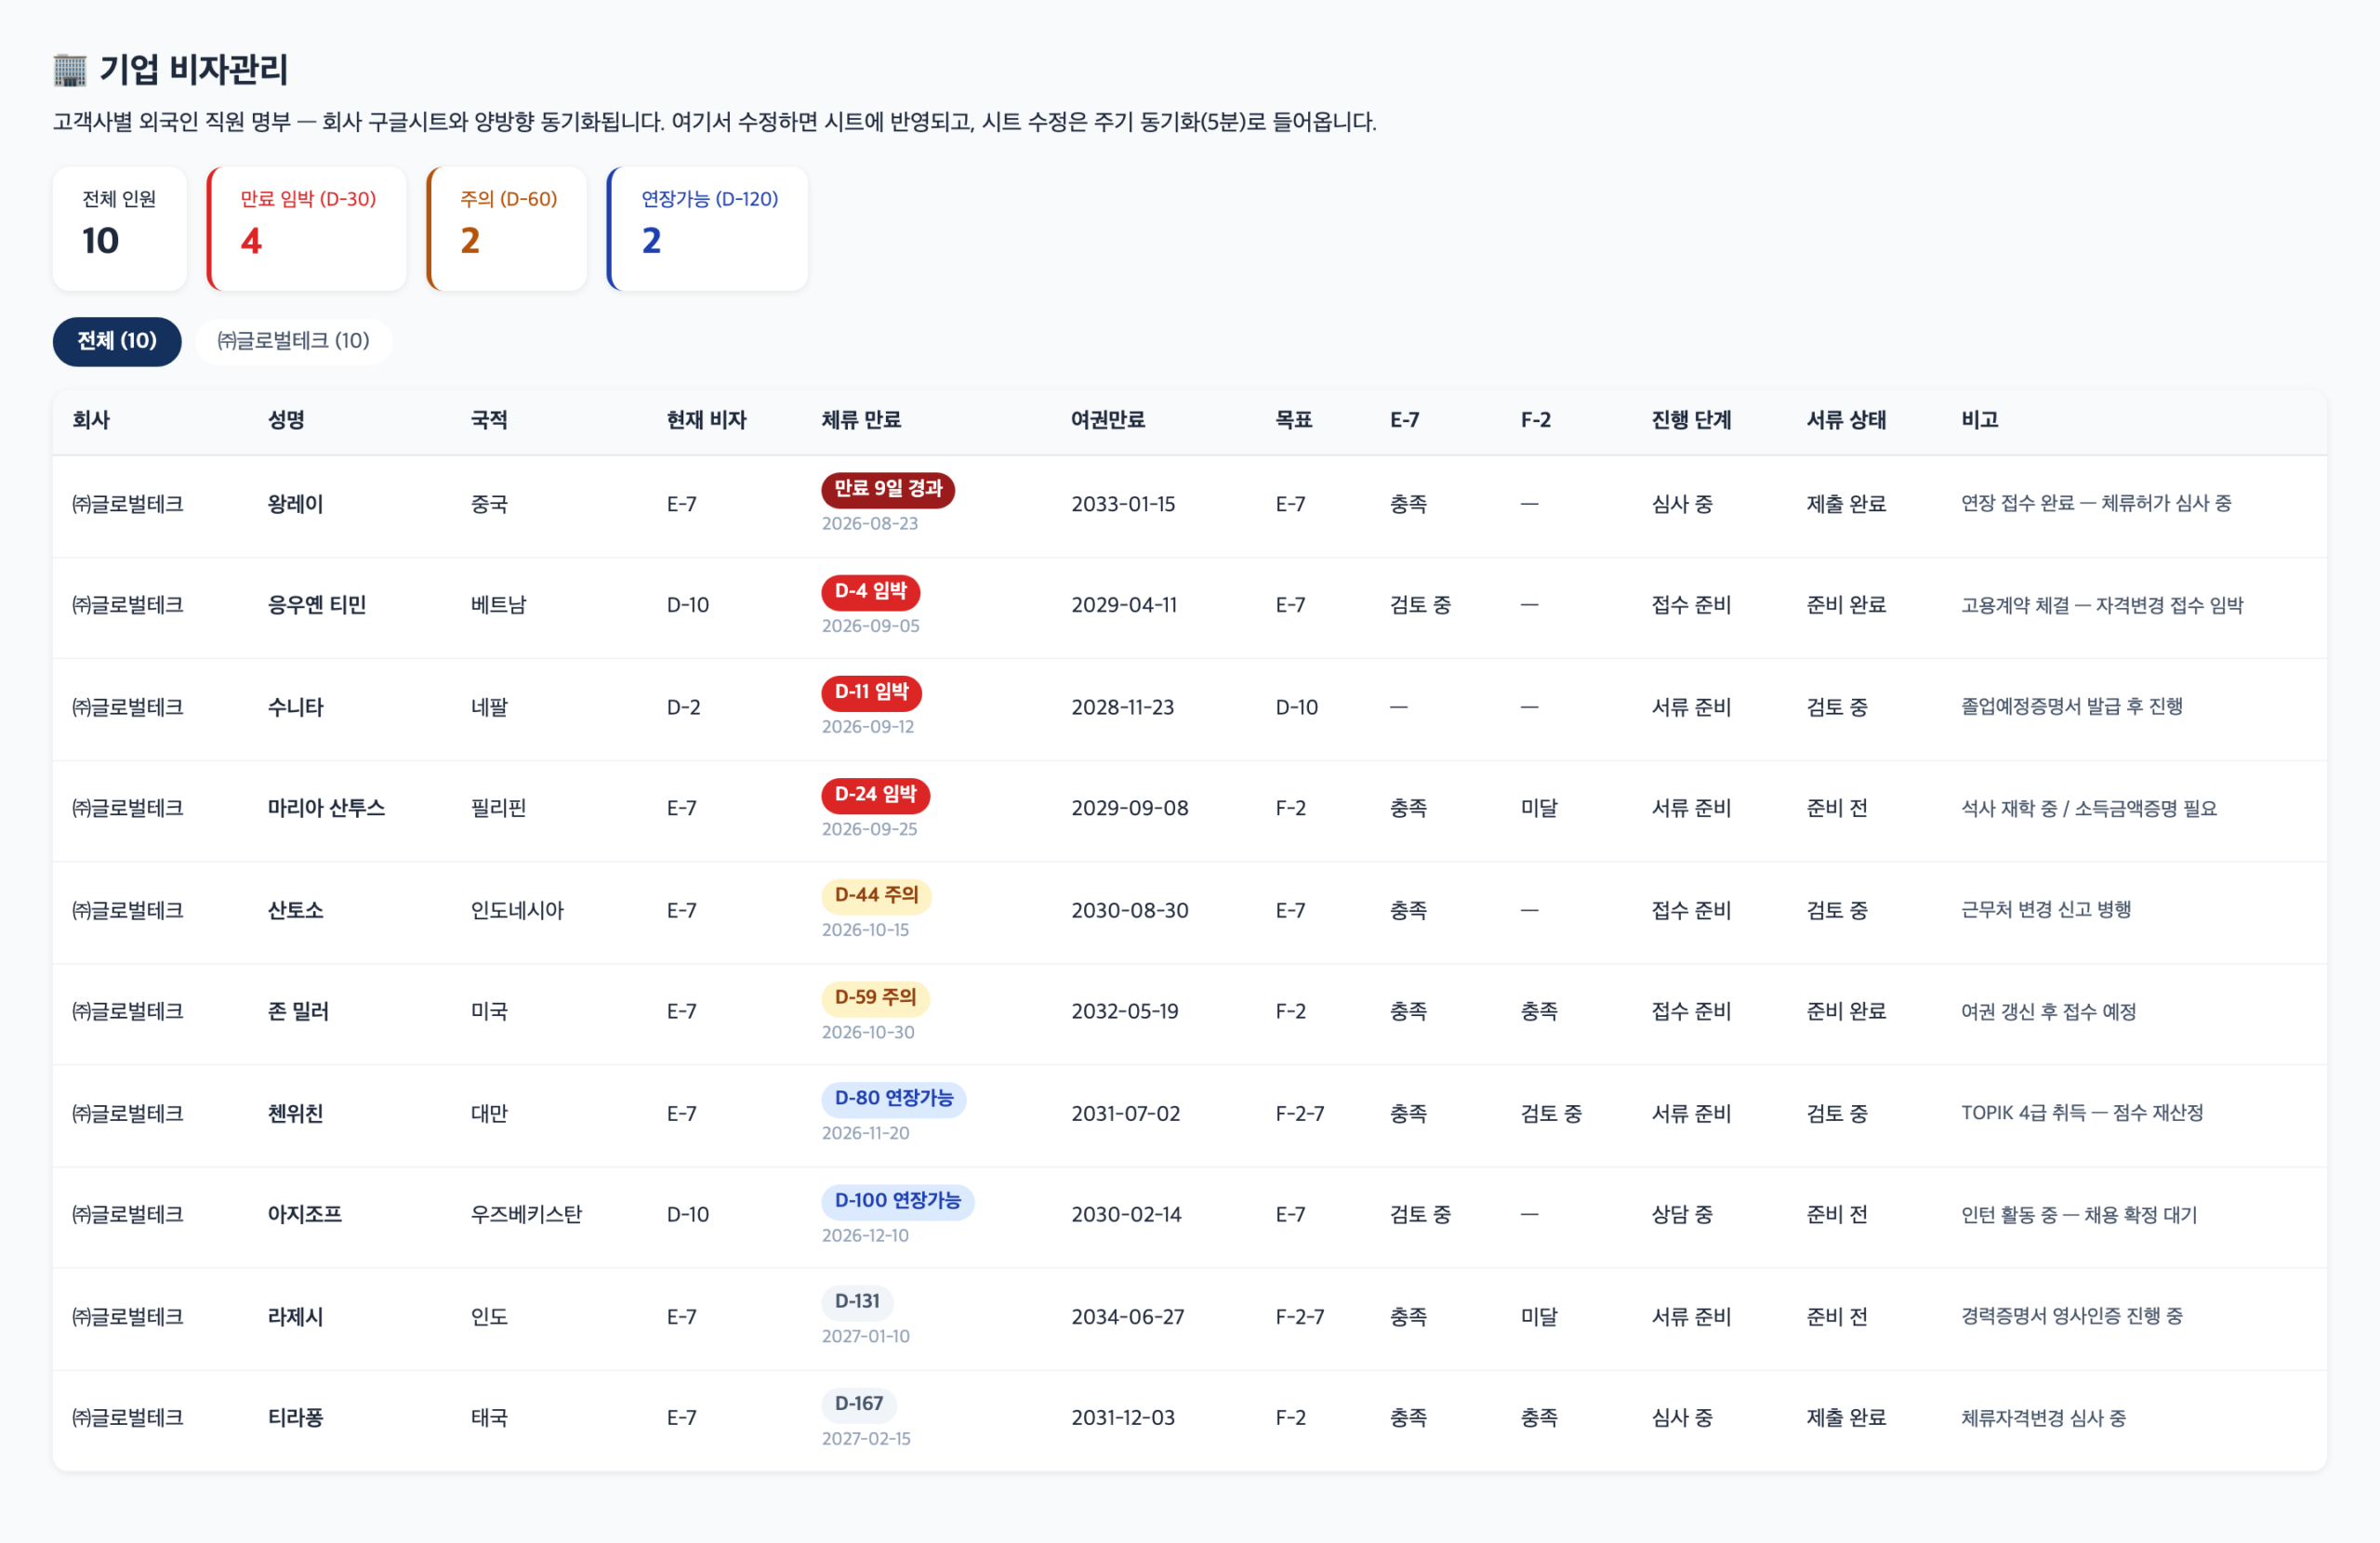Screen dimensions: 2380x1543
Task: Click the 여권만료 column header
Action: 1107,420
